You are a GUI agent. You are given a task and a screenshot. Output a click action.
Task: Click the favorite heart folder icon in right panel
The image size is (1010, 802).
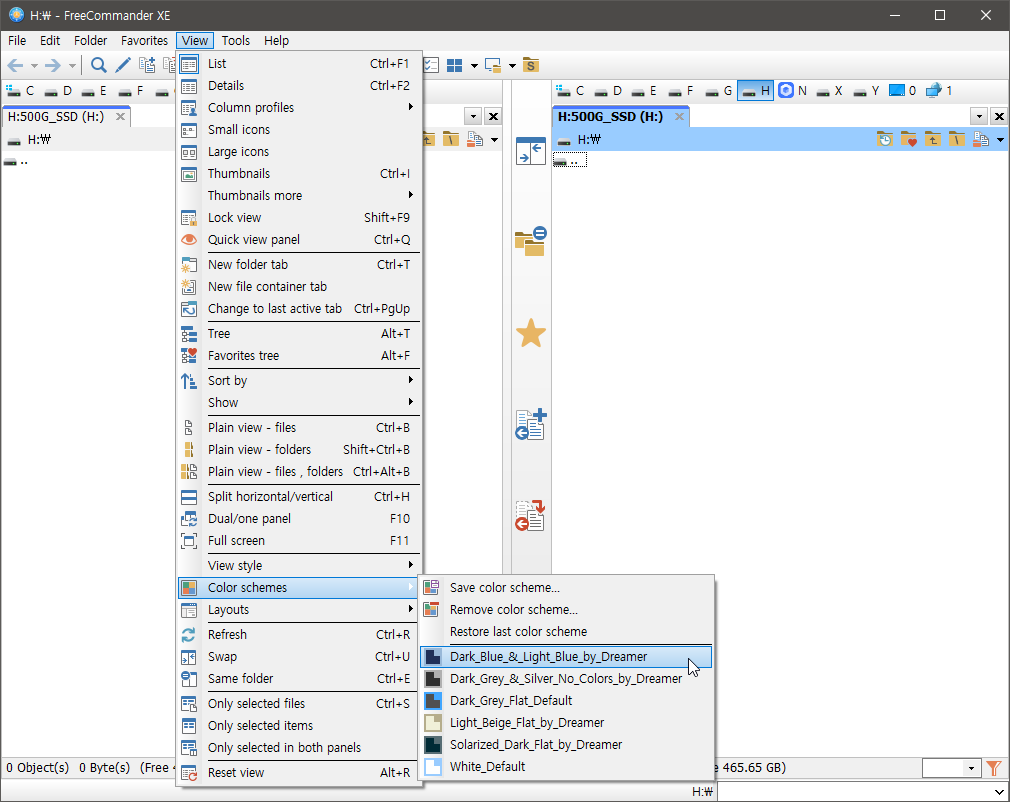tap(908, 139)
